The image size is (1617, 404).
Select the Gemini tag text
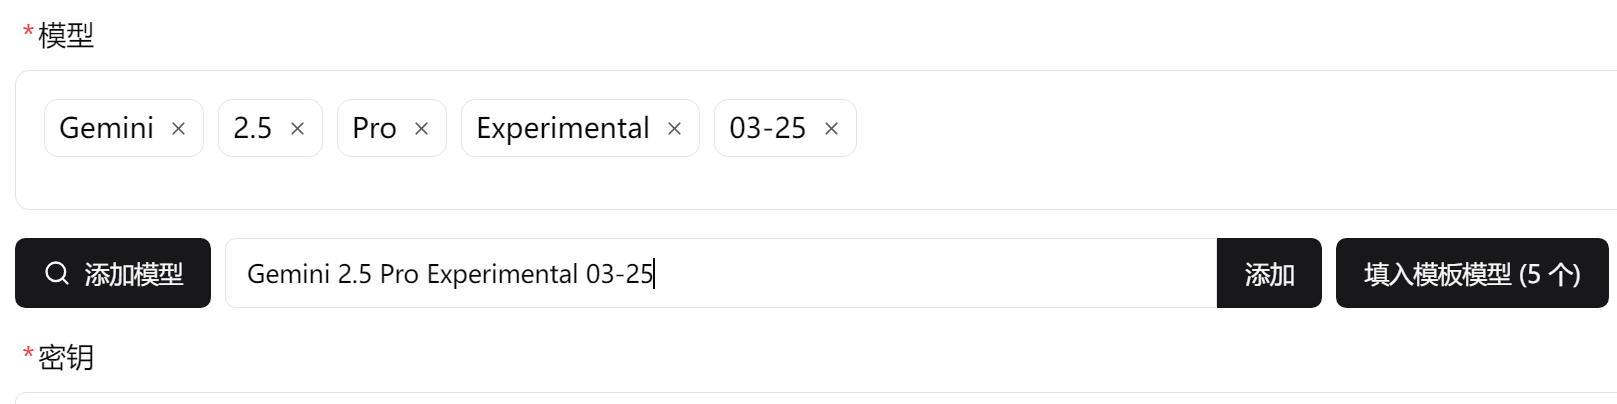(106, 128)
